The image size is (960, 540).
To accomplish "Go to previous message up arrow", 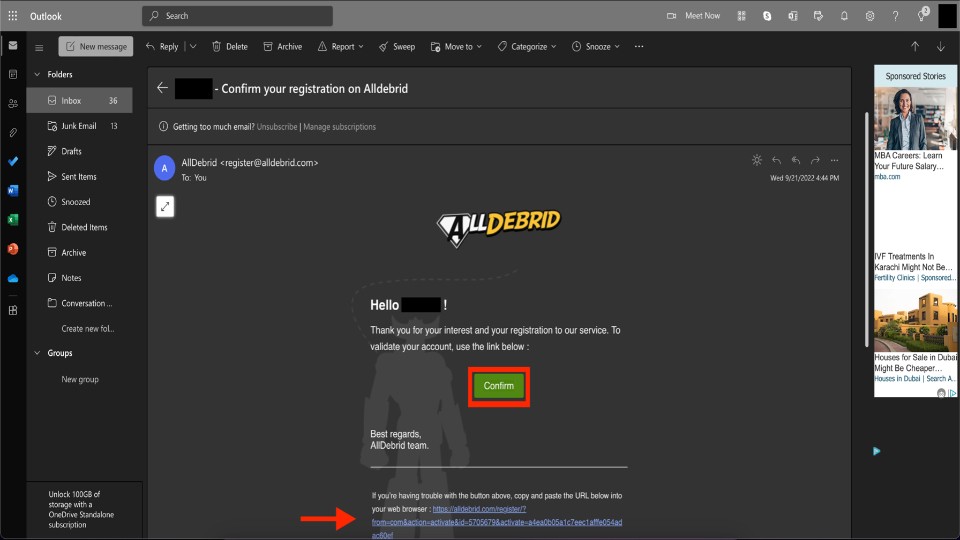I will point(915,47).
